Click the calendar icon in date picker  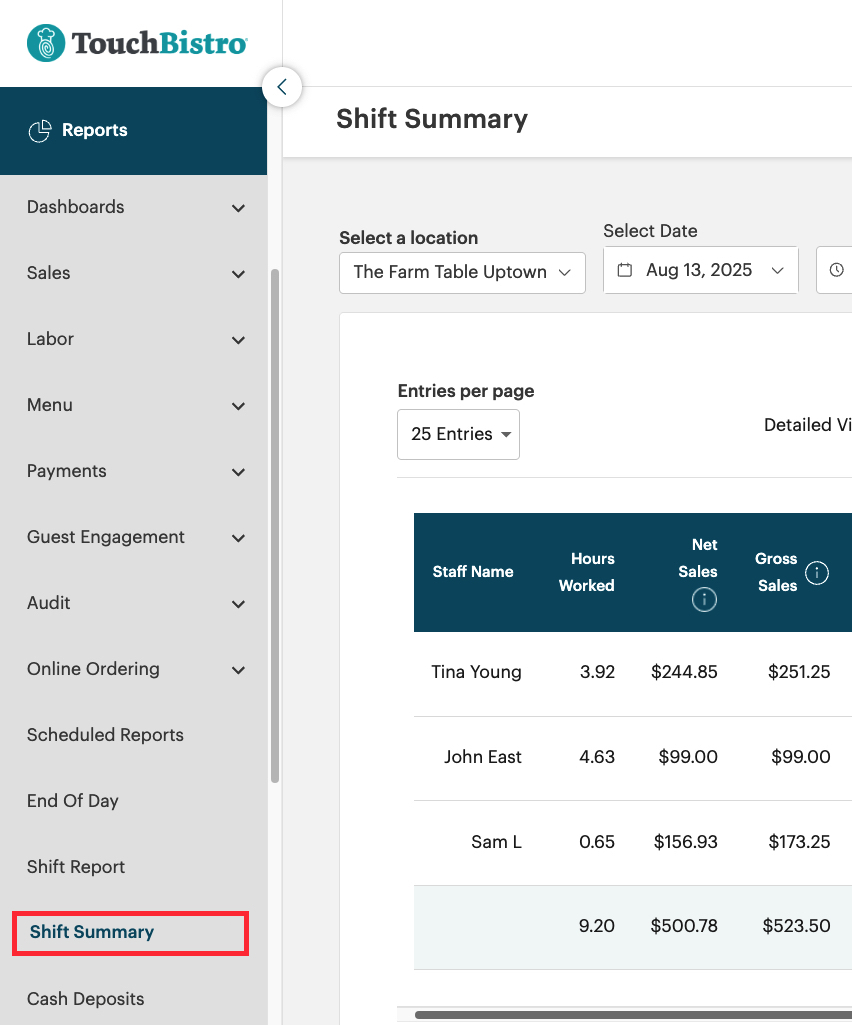pyautogui.click(x=625, y=271)
